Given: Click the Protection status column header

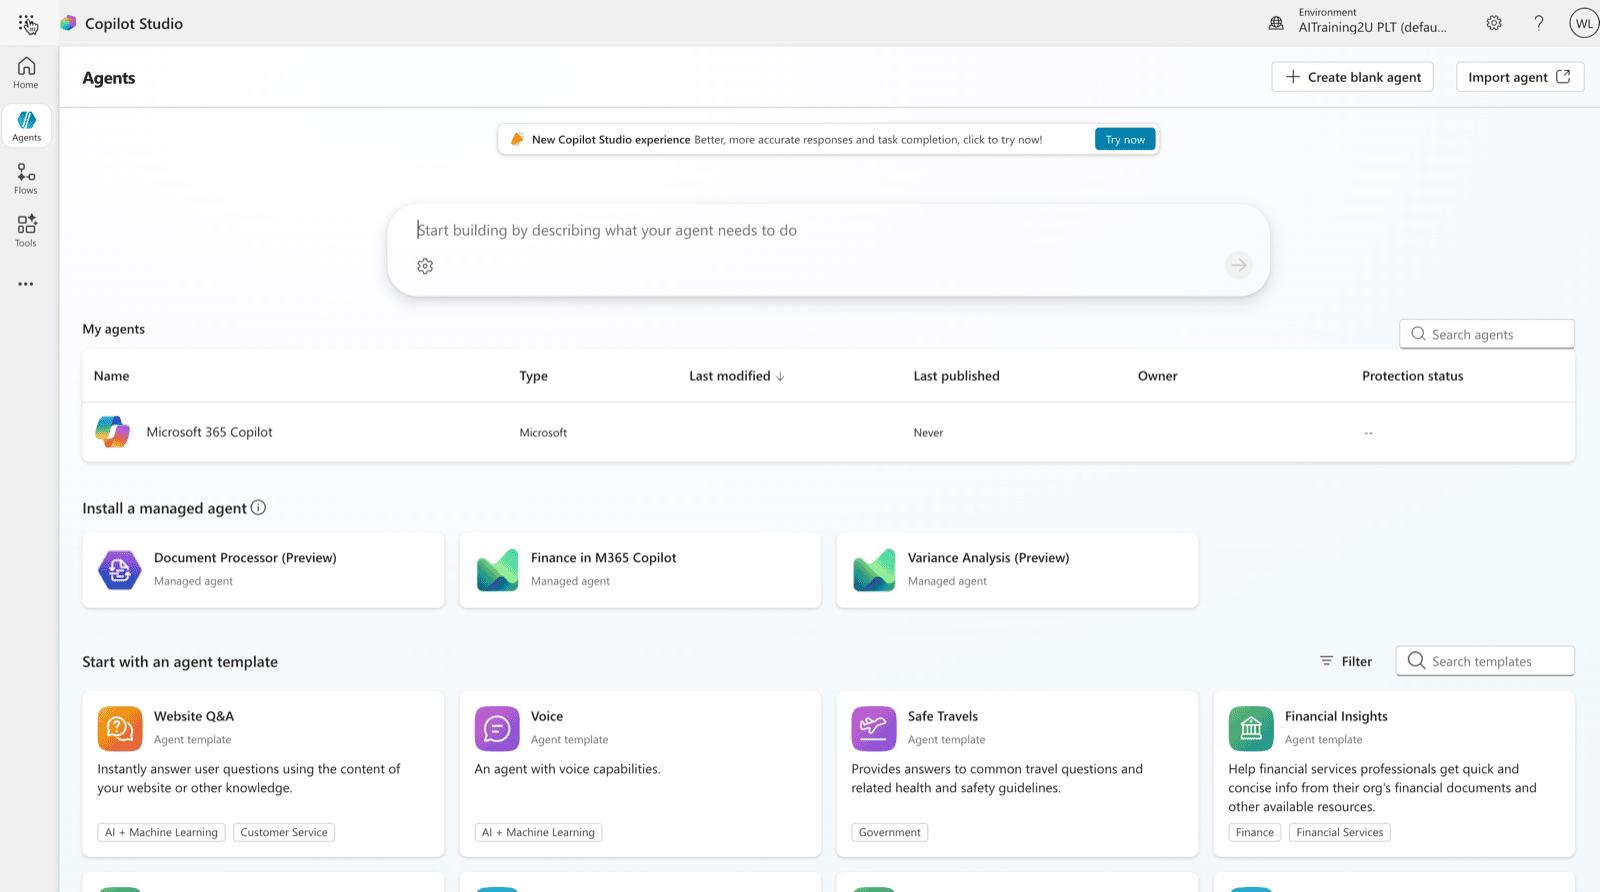Looking at the screenshot, I should 1412,376.
